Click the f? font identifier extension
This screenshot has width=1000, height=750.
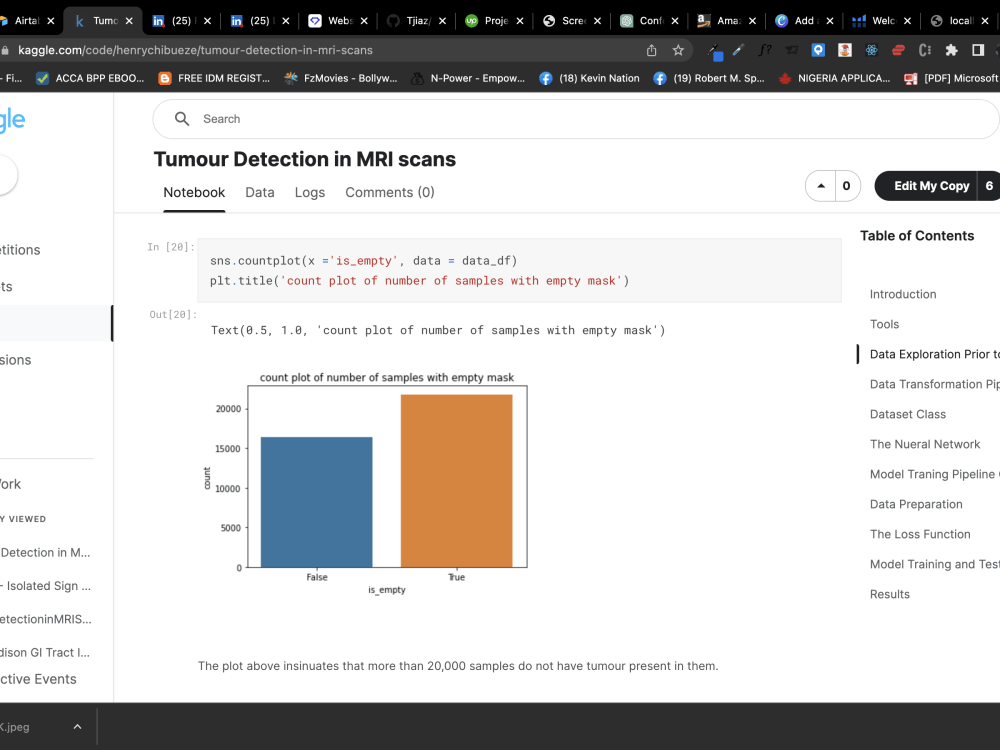[764, 50]
